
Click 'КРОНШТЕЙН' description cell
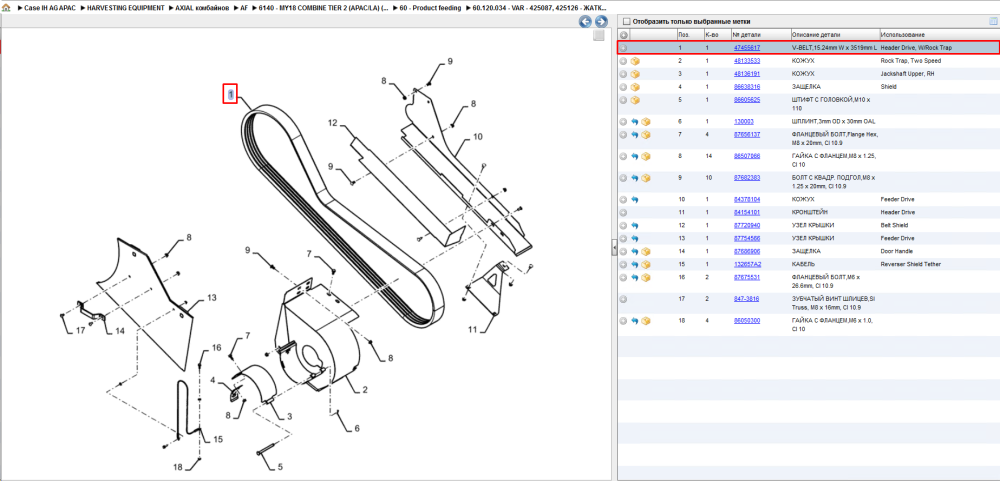click(810, 212)
